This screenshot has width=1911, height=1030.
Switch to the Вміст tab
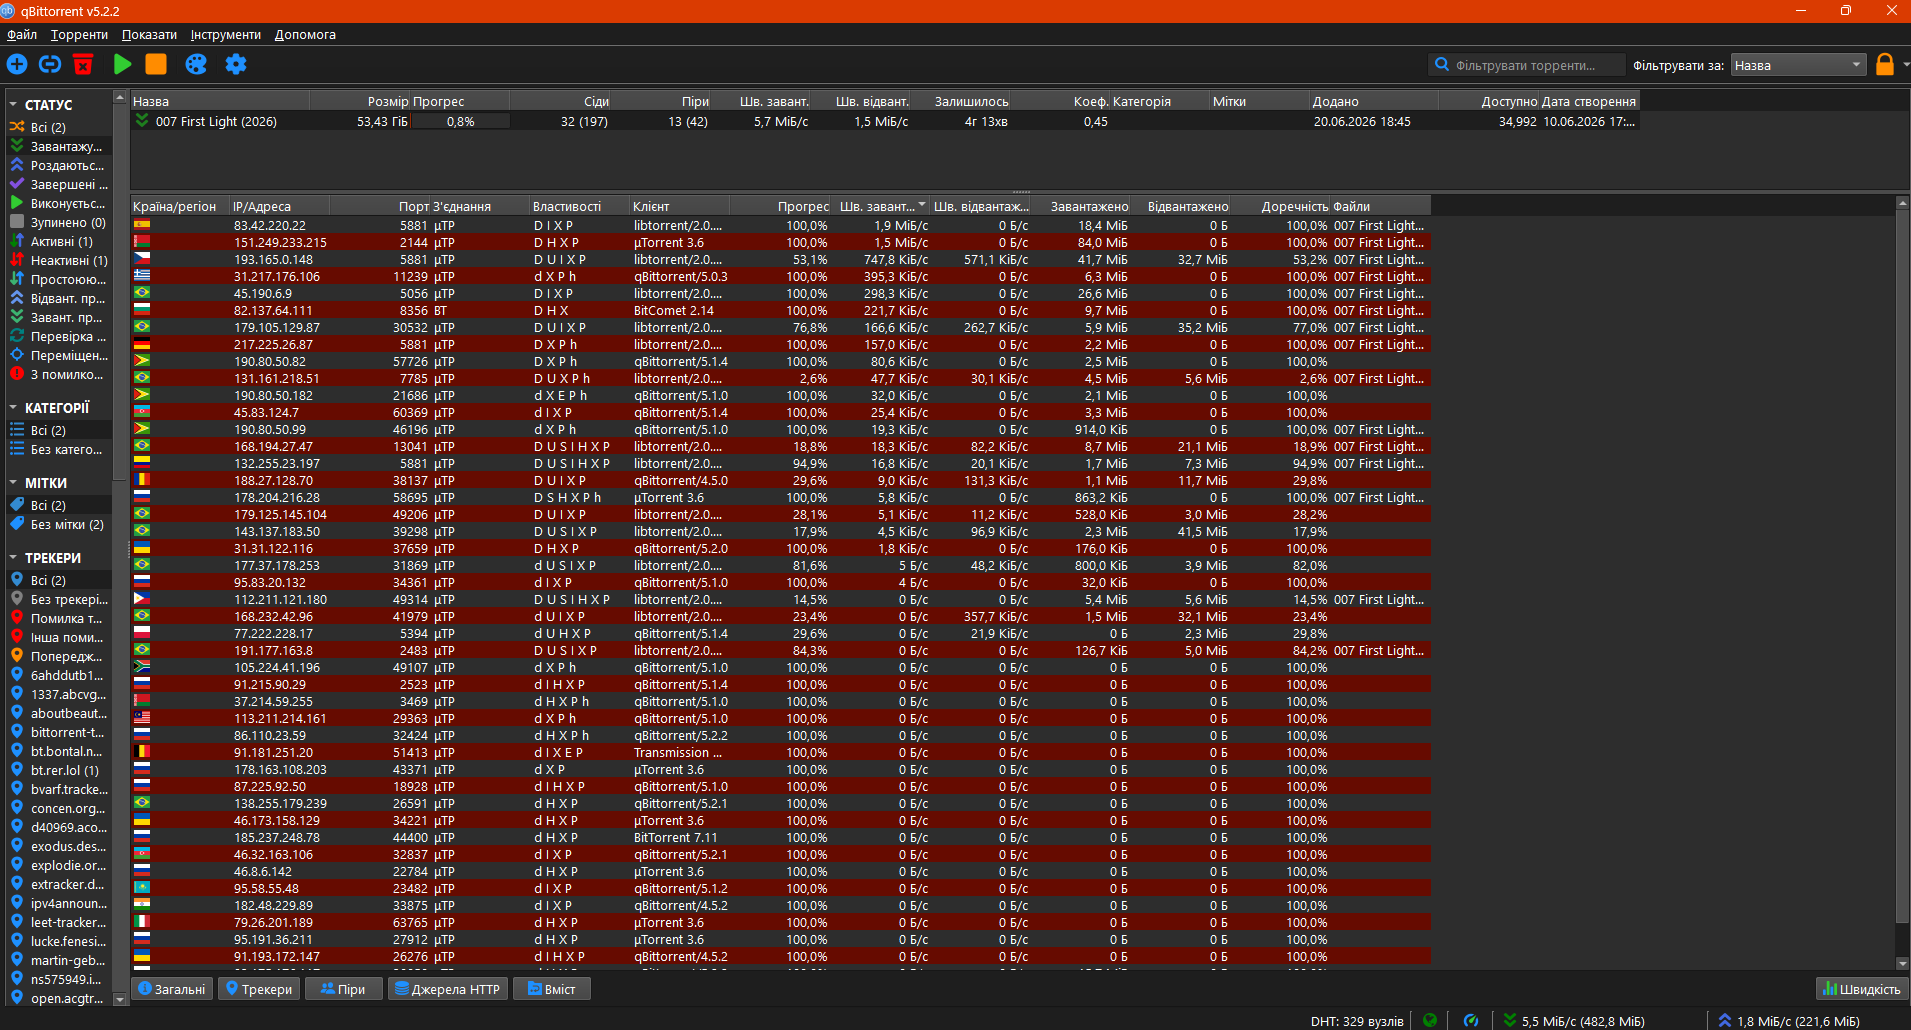click(x=552, y=989)
